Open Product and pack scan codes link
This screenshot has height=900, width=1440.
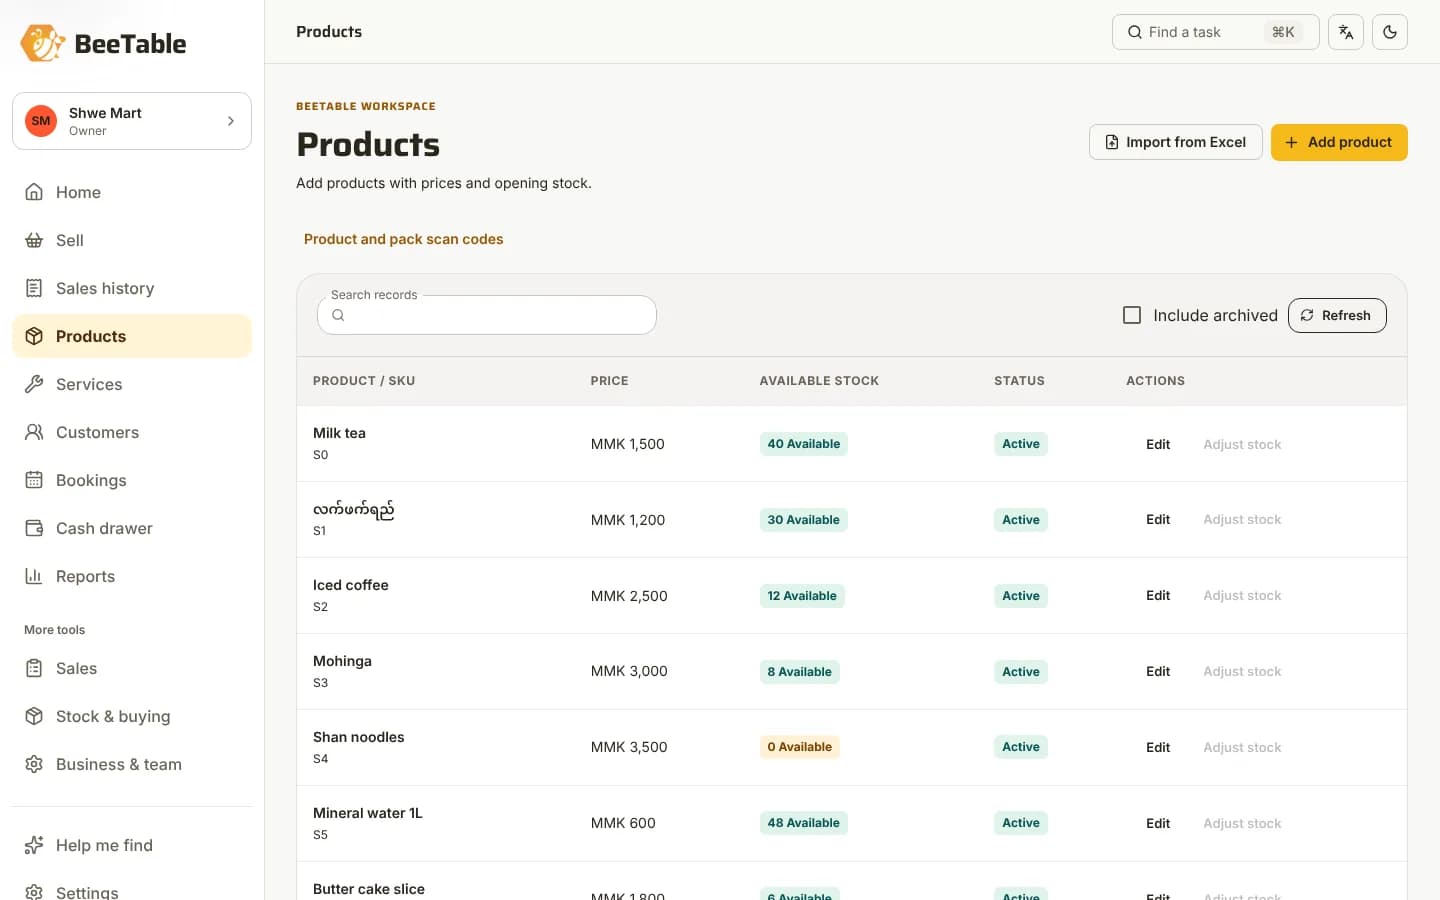403,239
